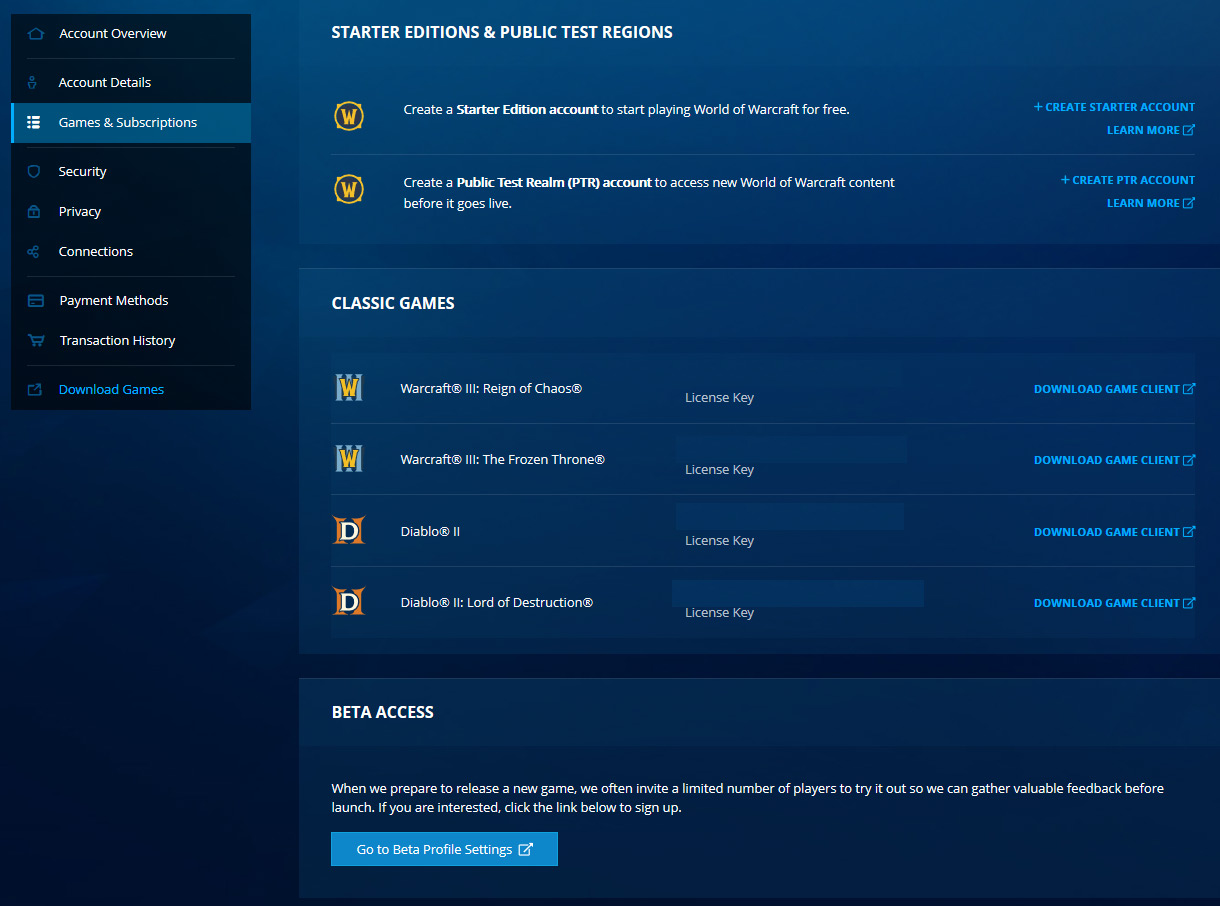Download game client for The Frozen Throne
This screenshot has height=906, width=1220.
1114,460
